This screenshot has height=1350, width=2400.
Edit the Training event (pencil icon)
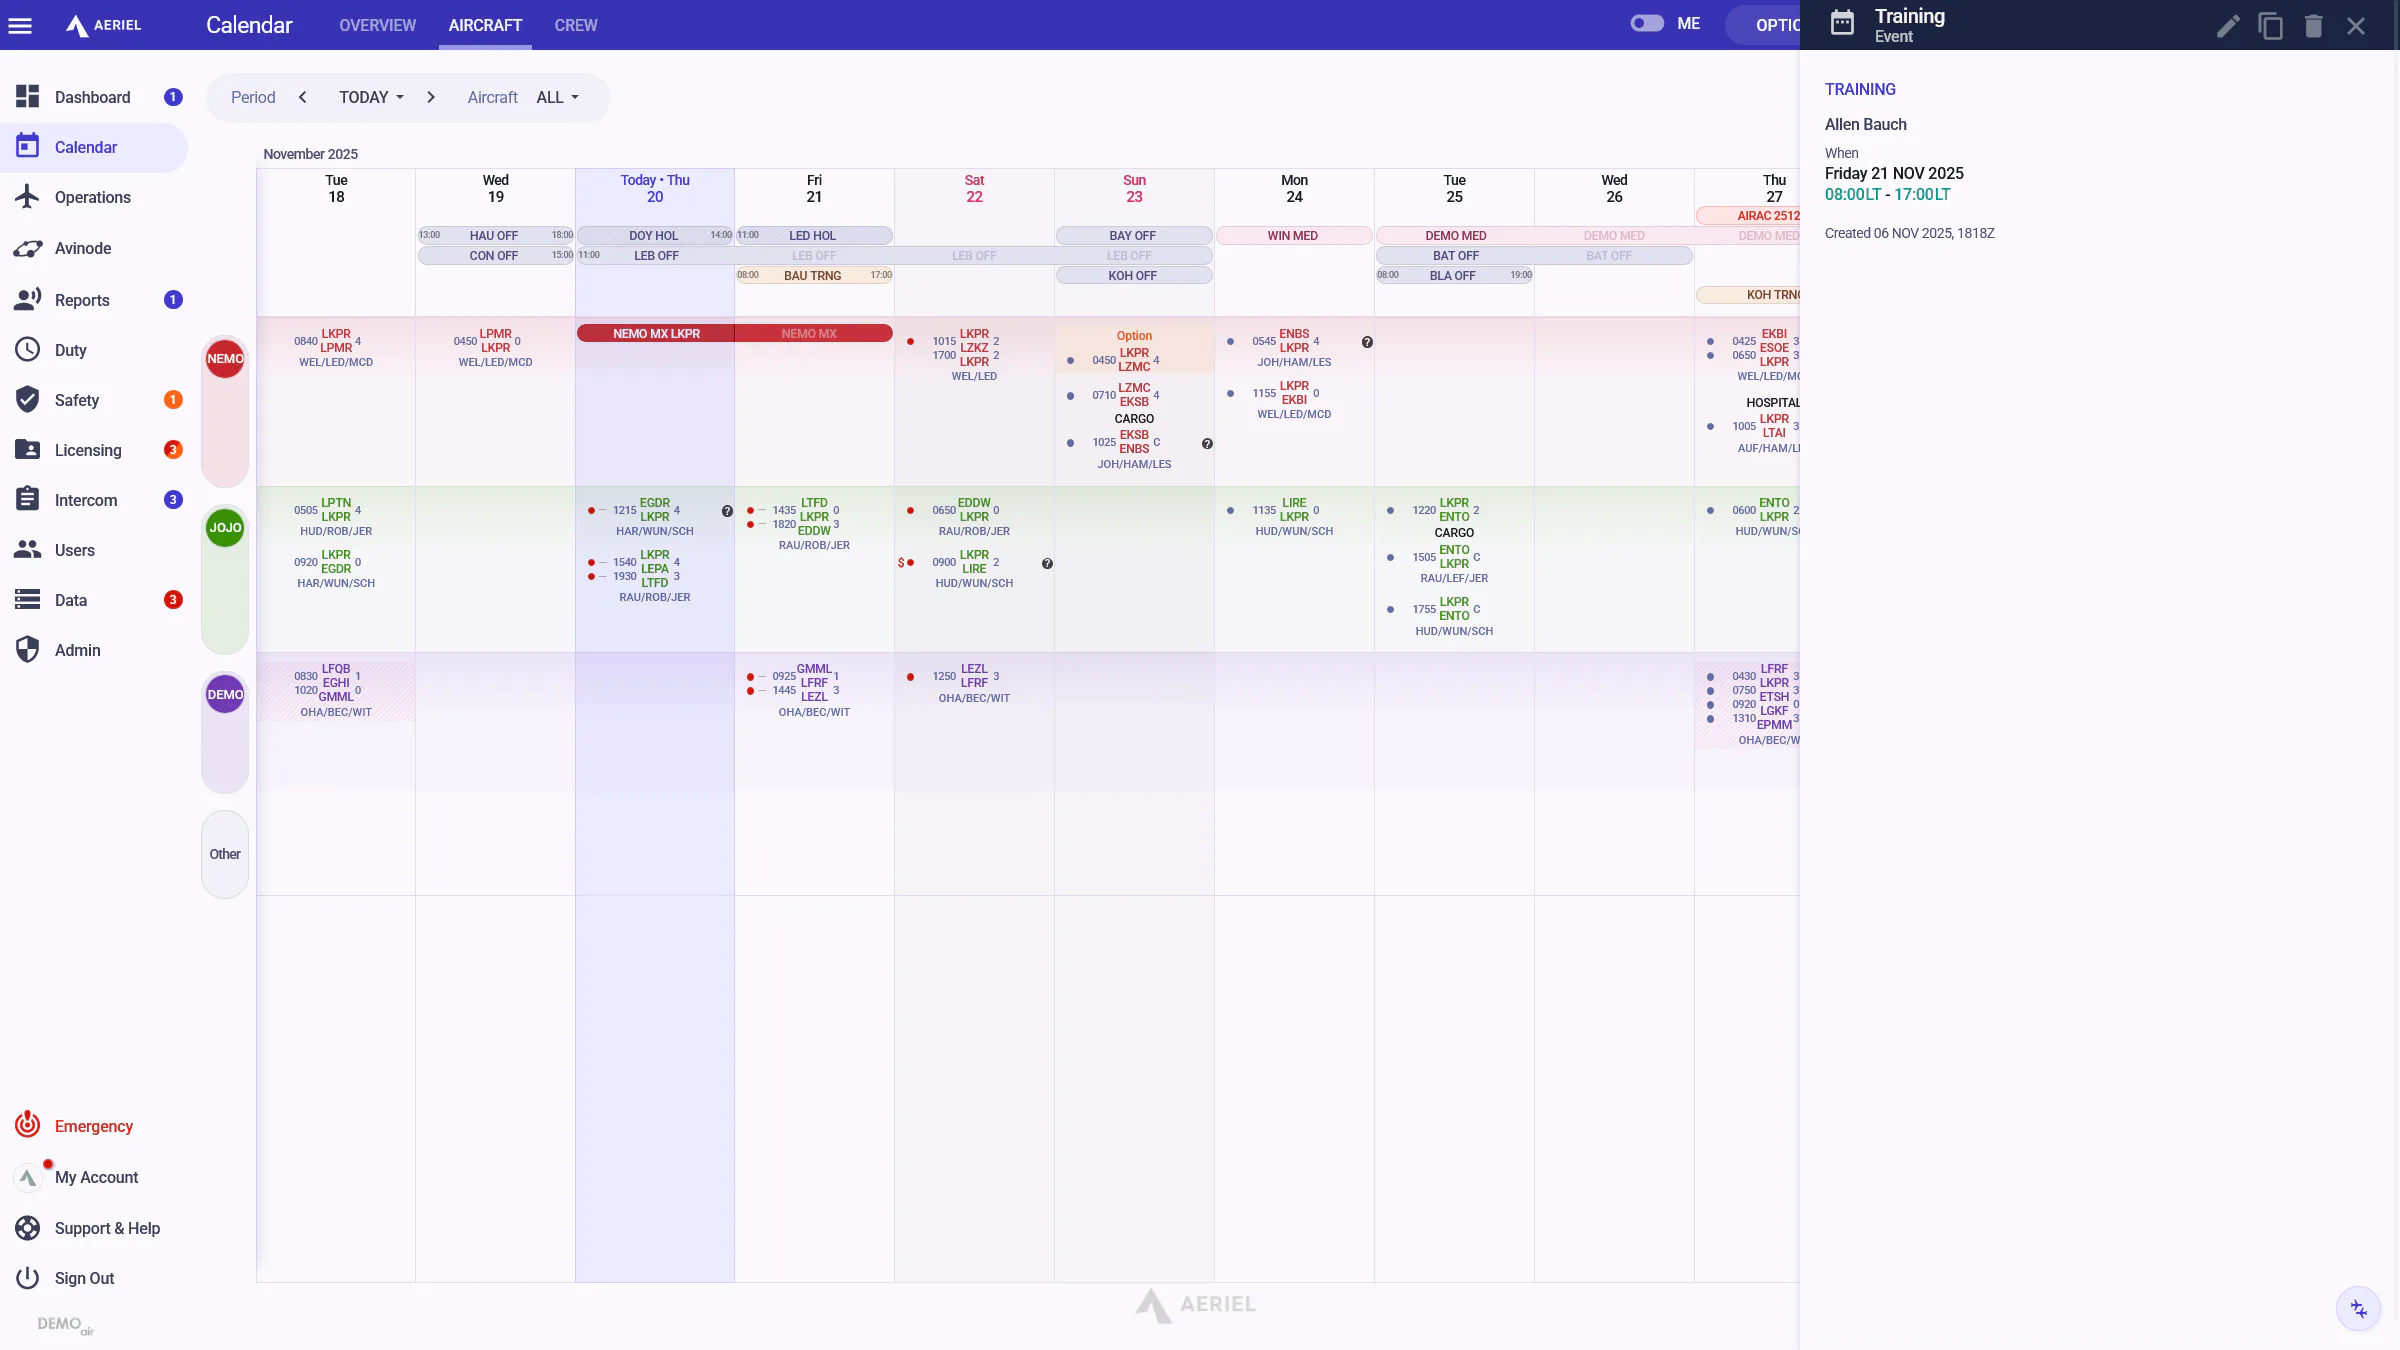tap(2228, 26)
